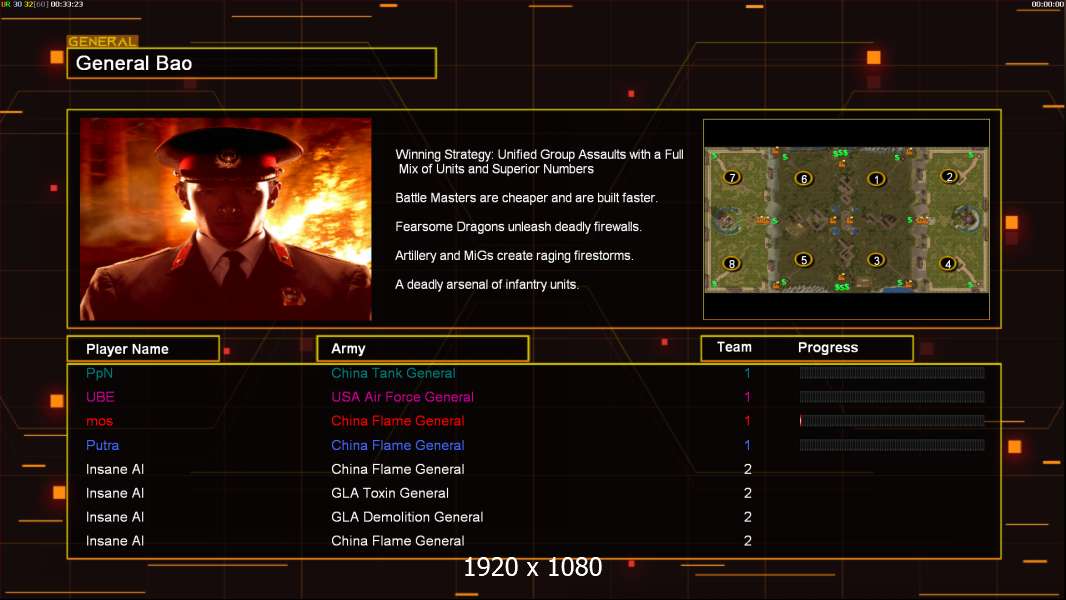Click team number for PpN
The height and width of the screenshot is (600, 1066).
click(747, 373)
